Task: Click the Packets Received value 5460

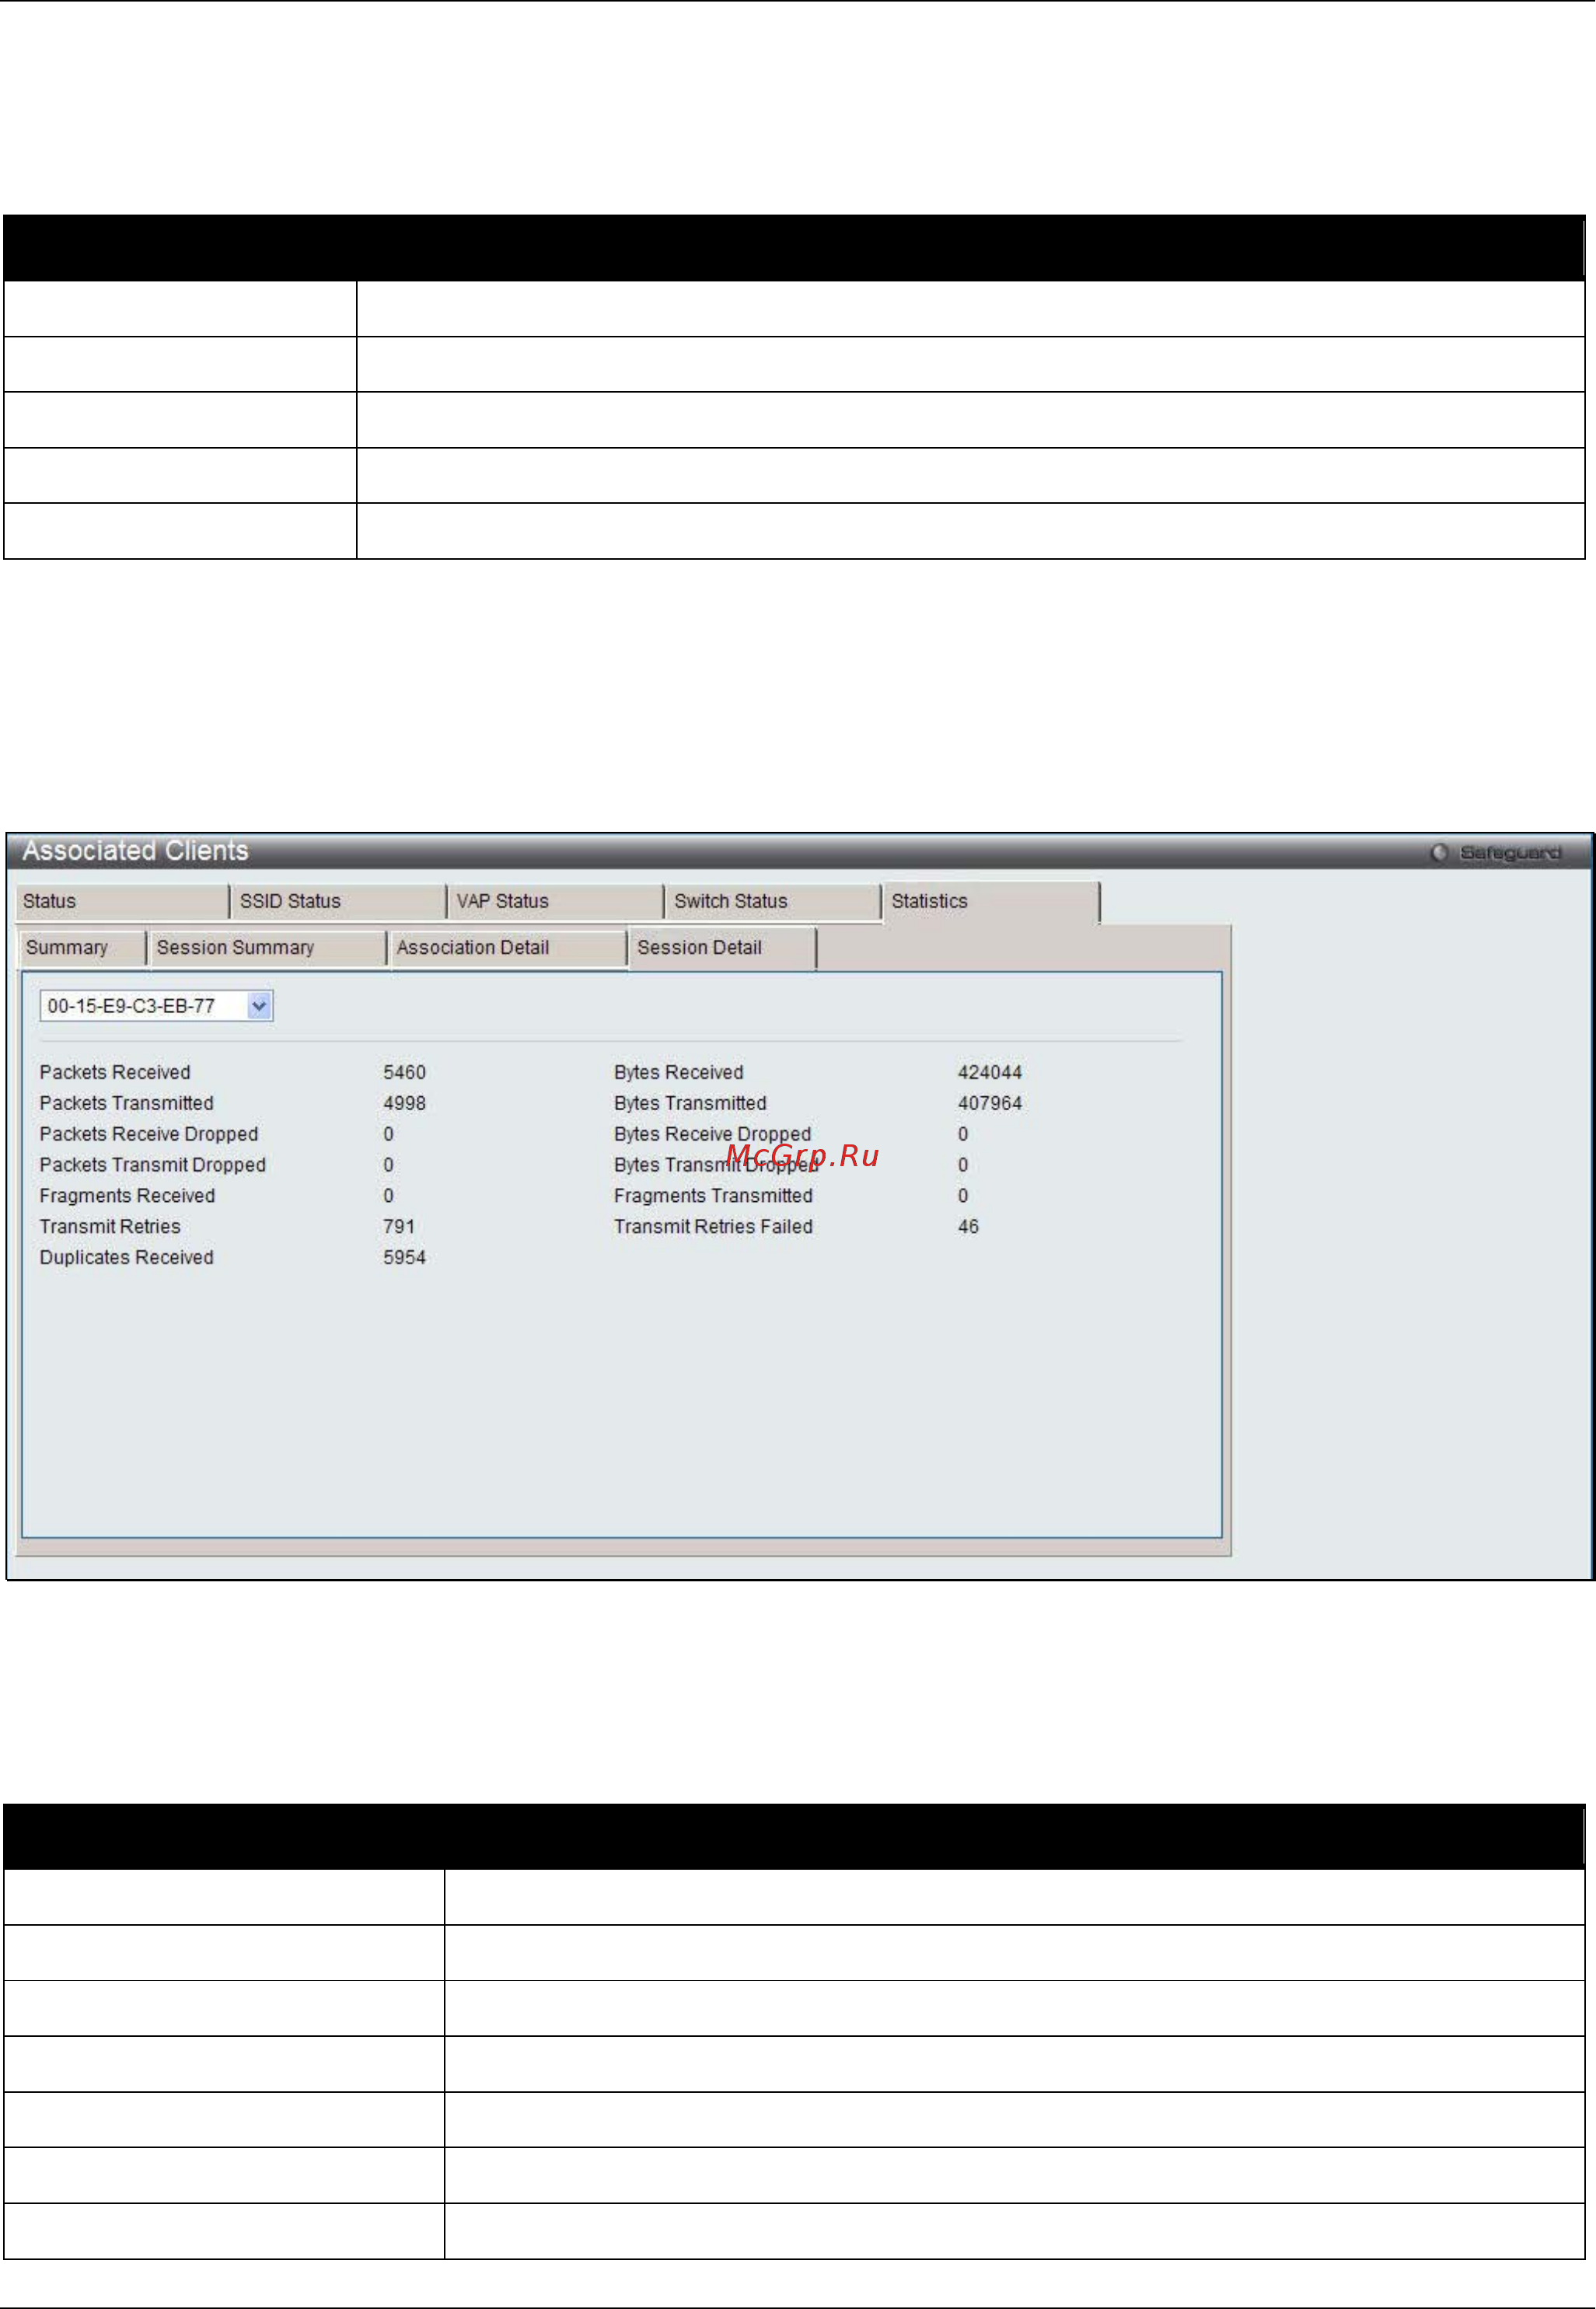Action: (x=404, y=1072)
